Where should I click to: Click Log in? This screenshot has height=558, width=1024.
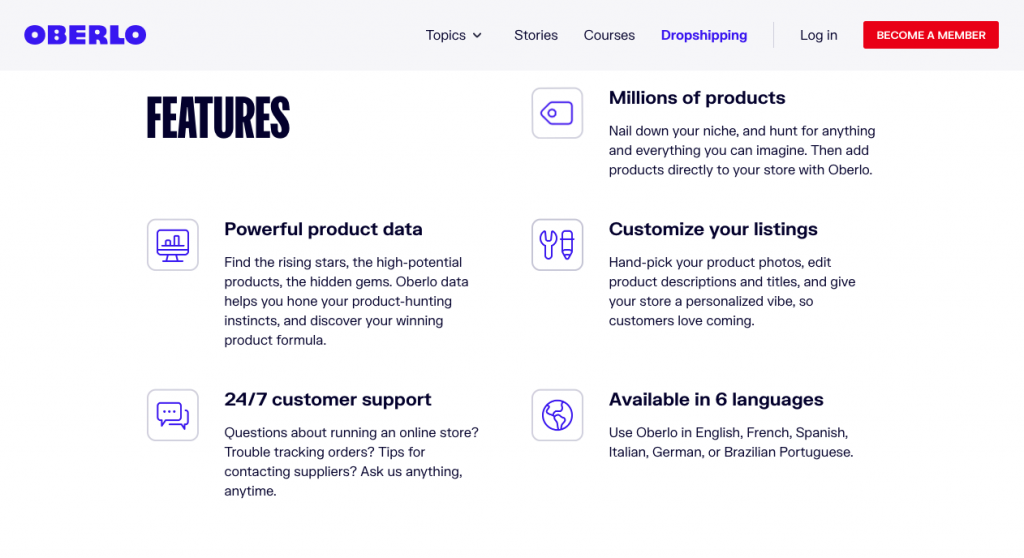point(818,35)
